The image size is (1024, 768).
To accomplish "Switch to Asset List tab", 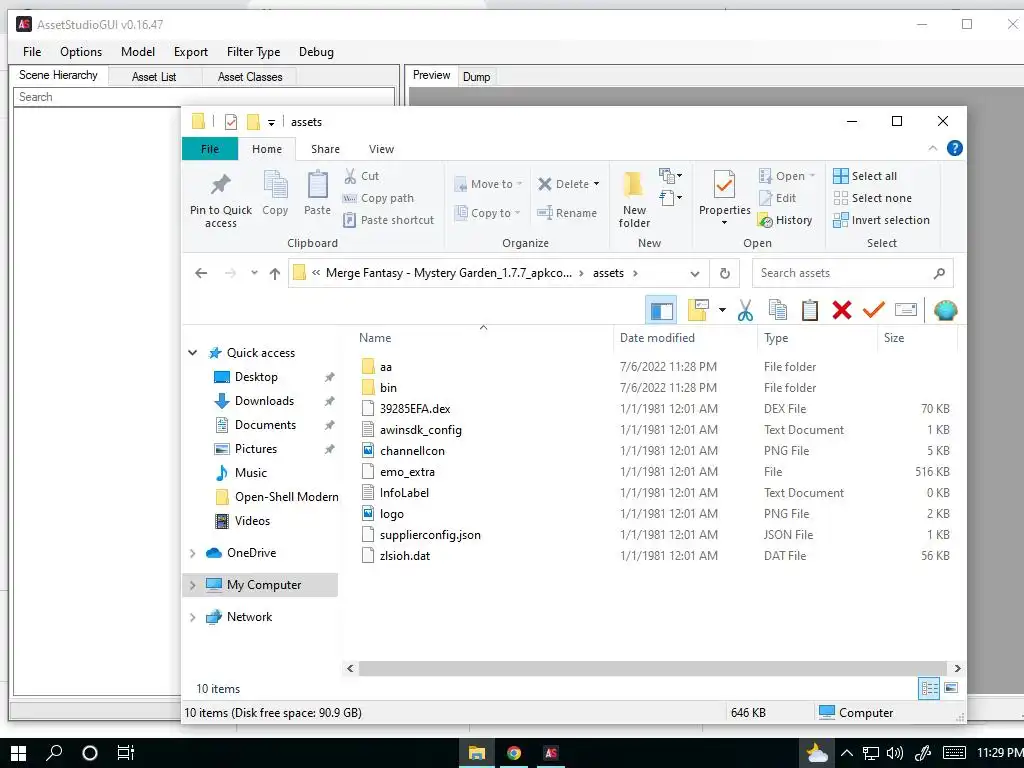I will [x=154, y=77].
